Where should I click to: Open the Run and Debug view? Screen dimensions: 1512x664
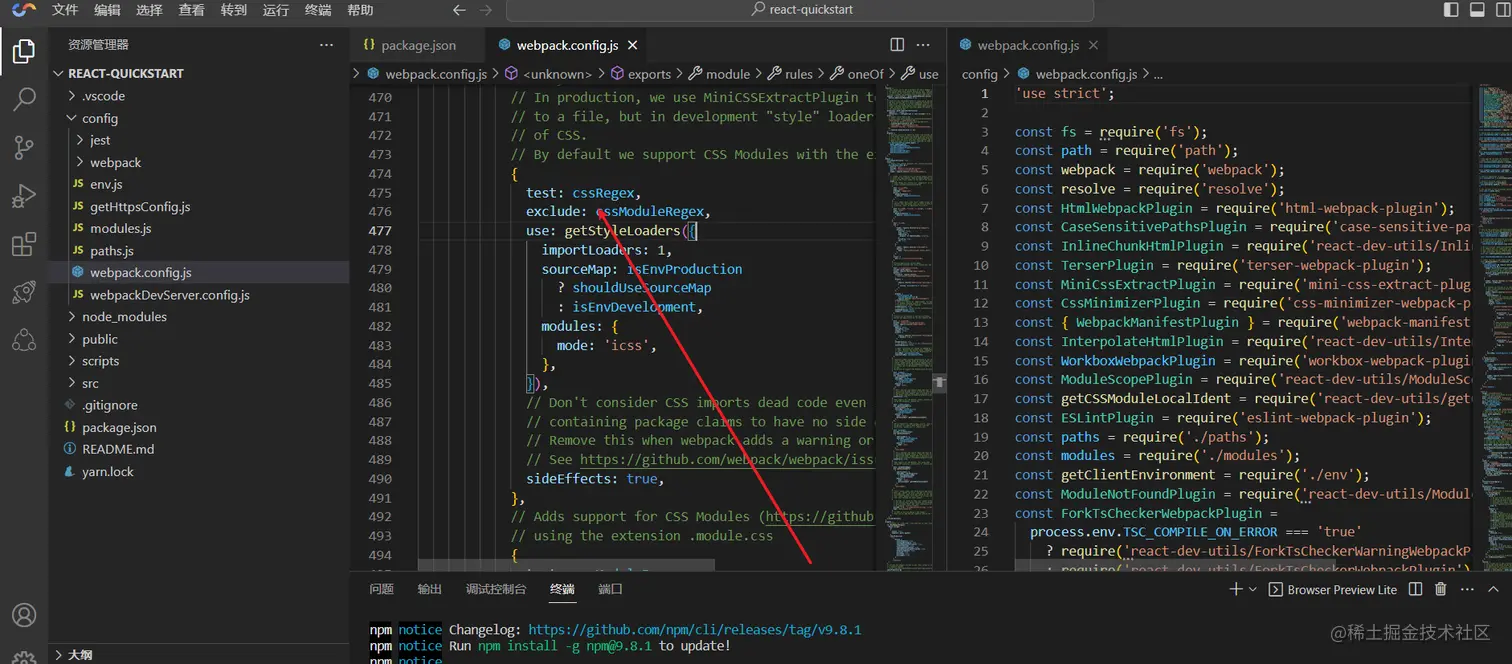click(24, 196)
